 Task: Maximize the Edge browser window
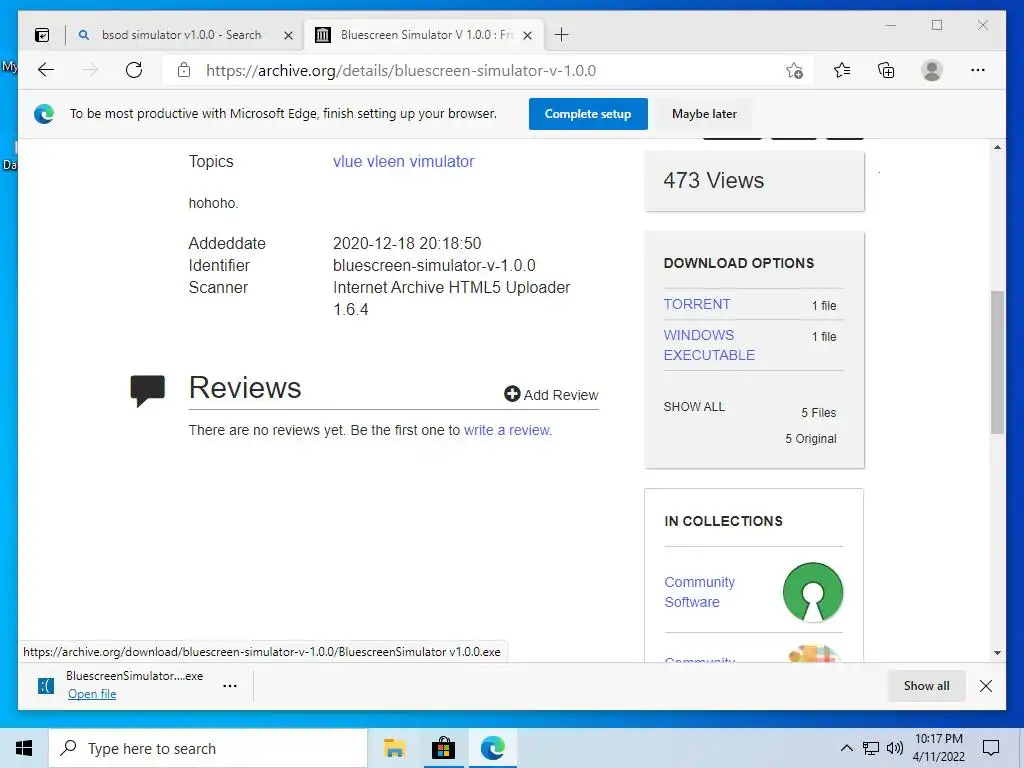click(937, 25)
